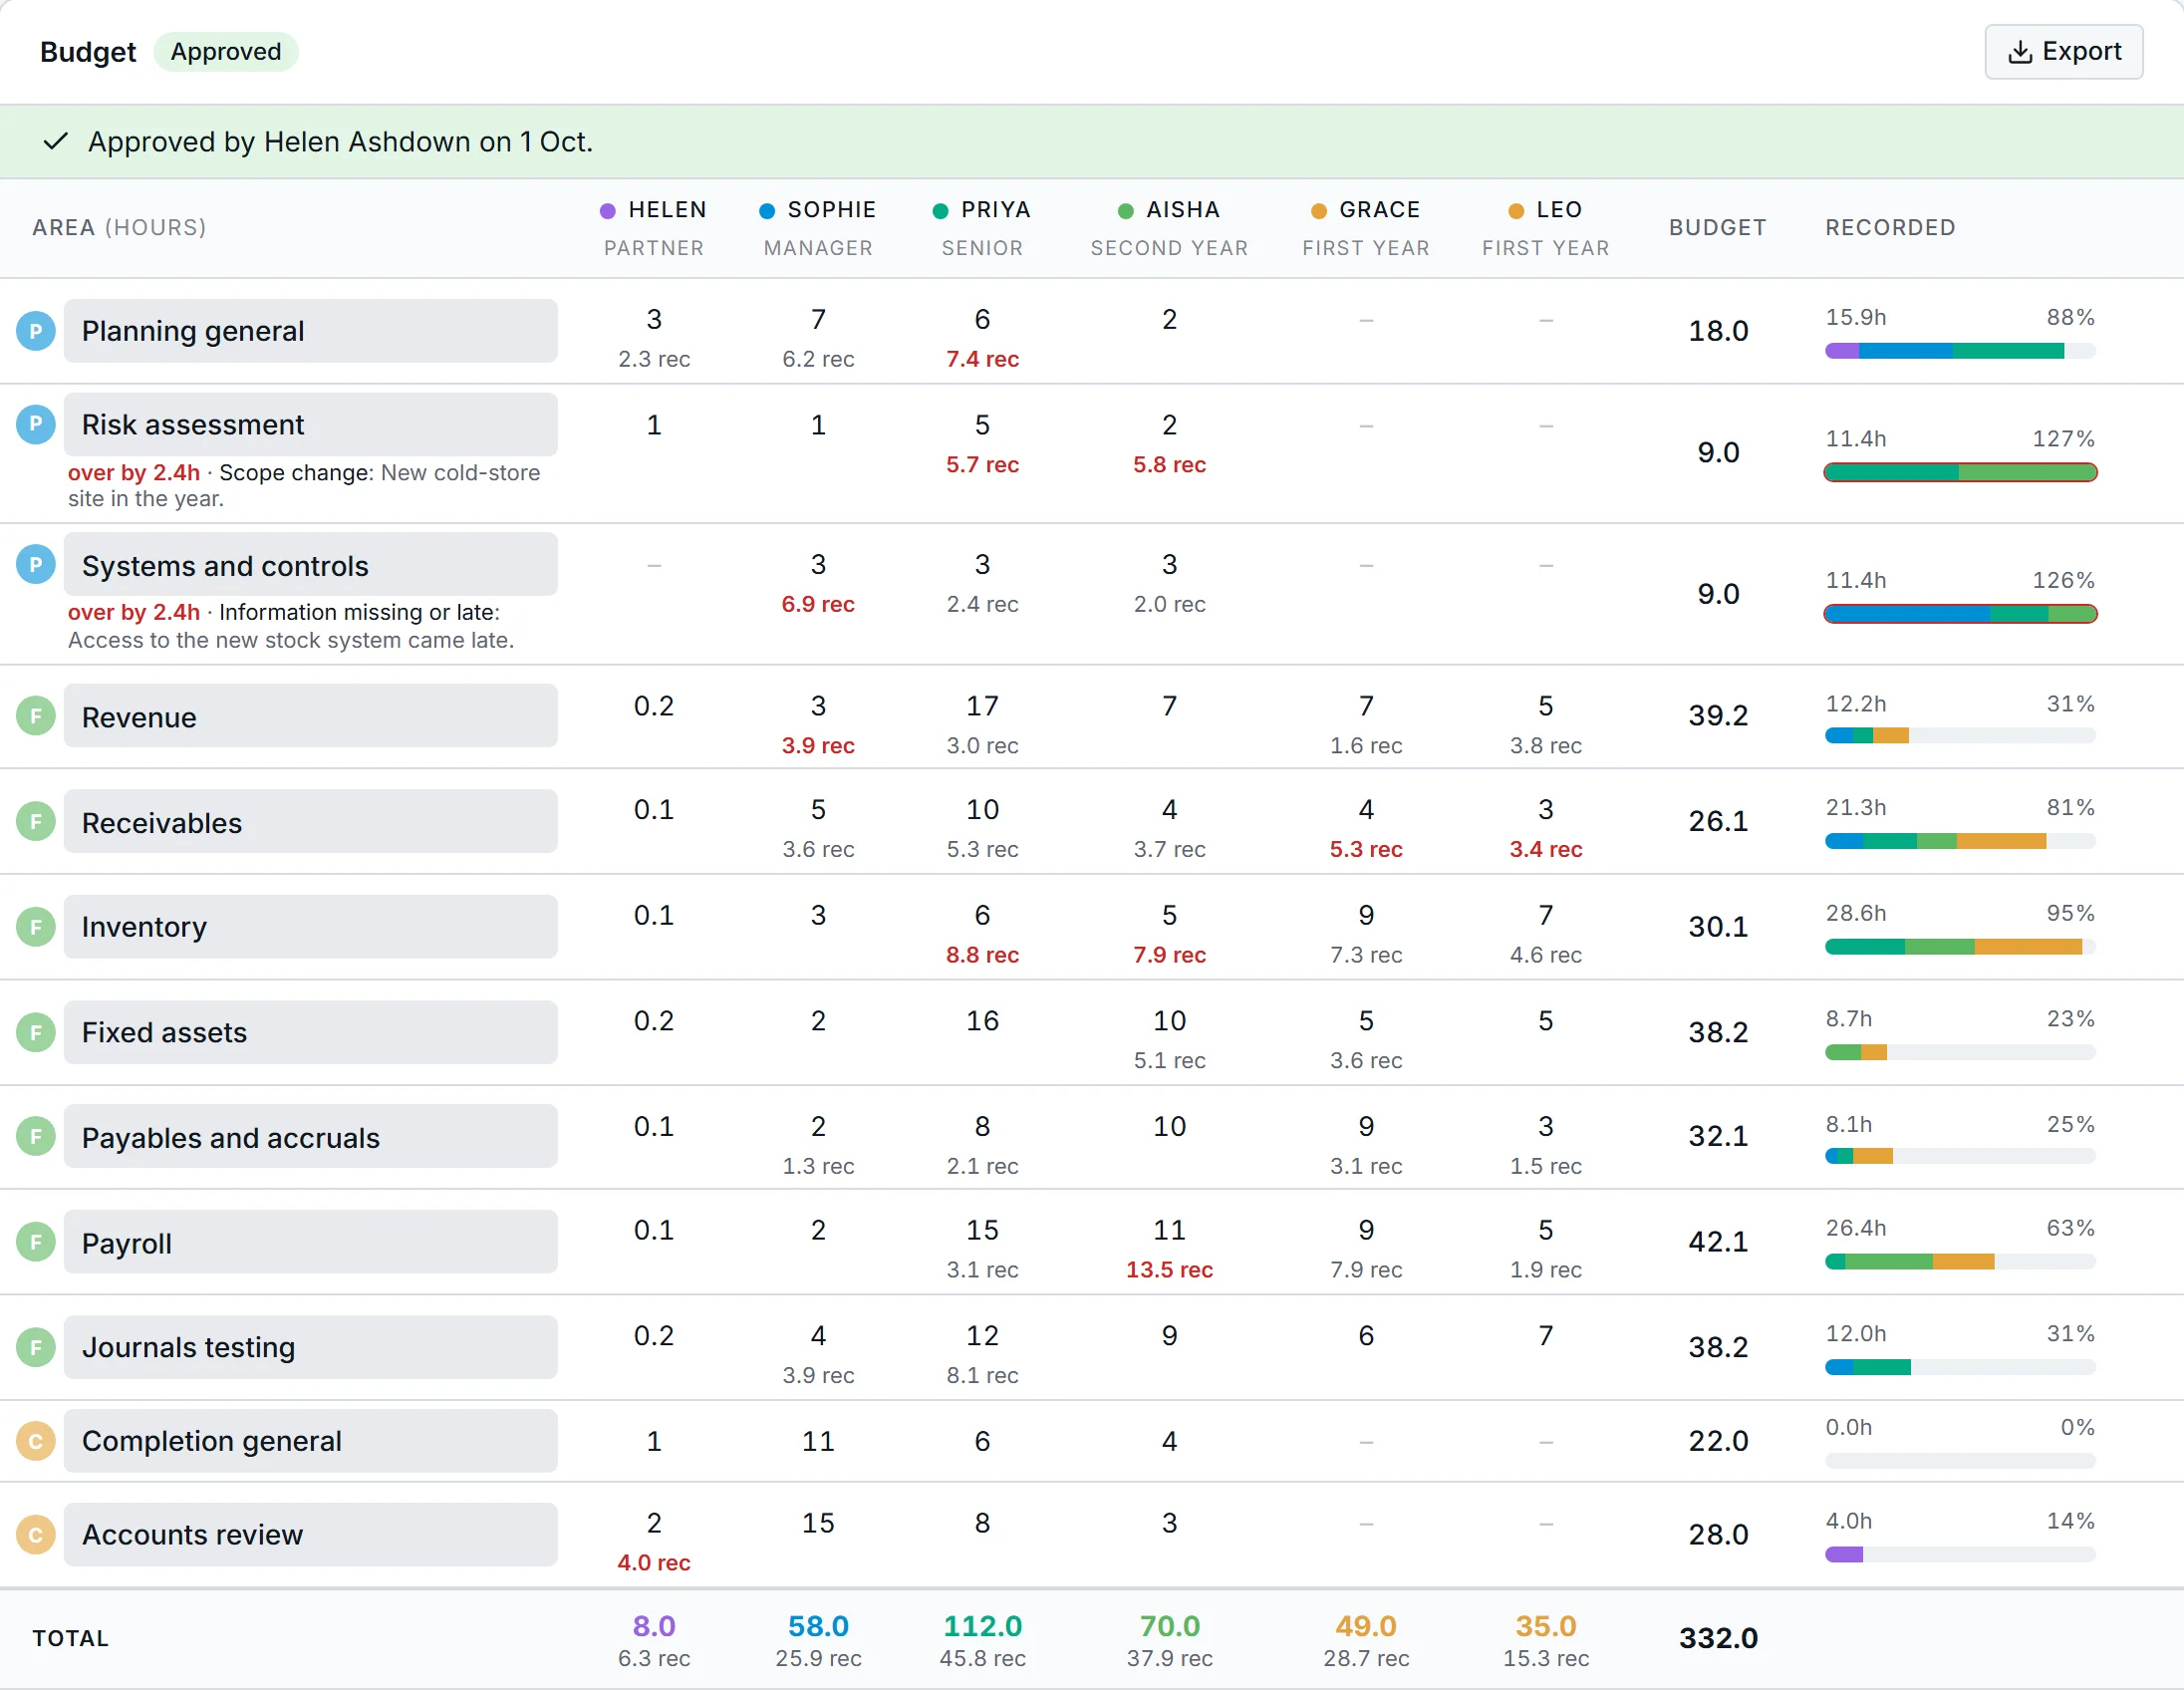The image size is (2184, 1690).
Task: Click the Planning general 88% progress bar
Action: tap(1960, 351)
